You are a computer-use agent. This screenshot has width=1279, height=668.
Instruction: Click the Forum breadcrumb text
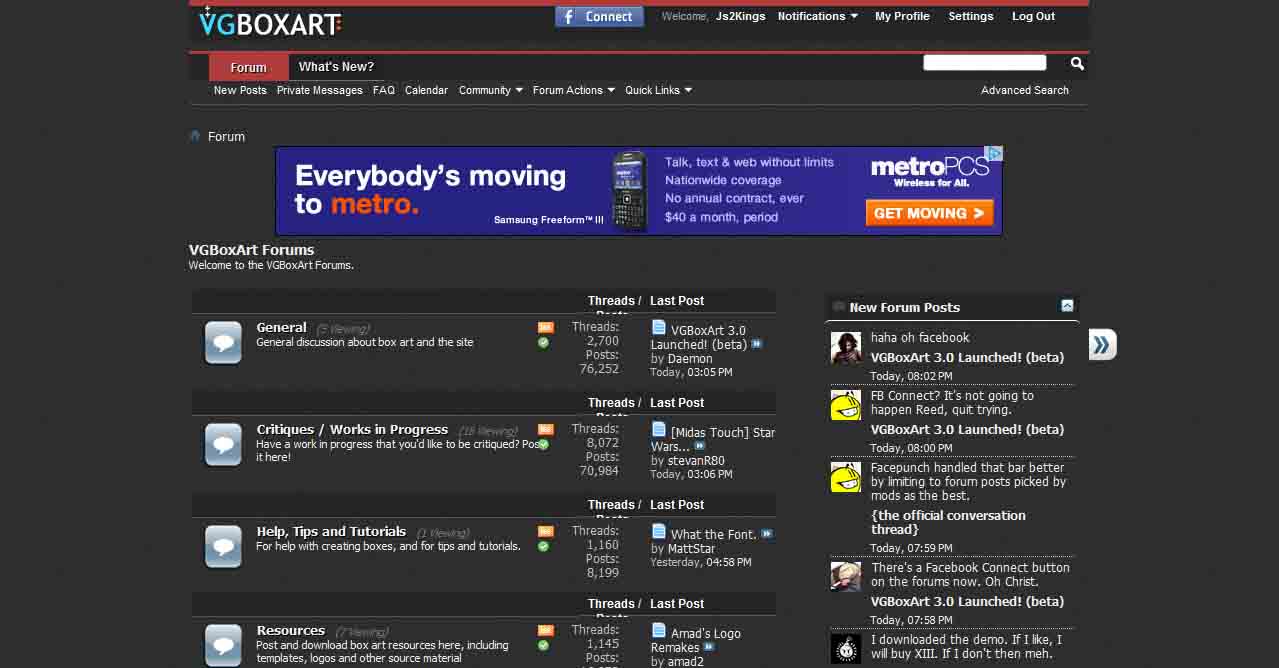click(226, 136)
